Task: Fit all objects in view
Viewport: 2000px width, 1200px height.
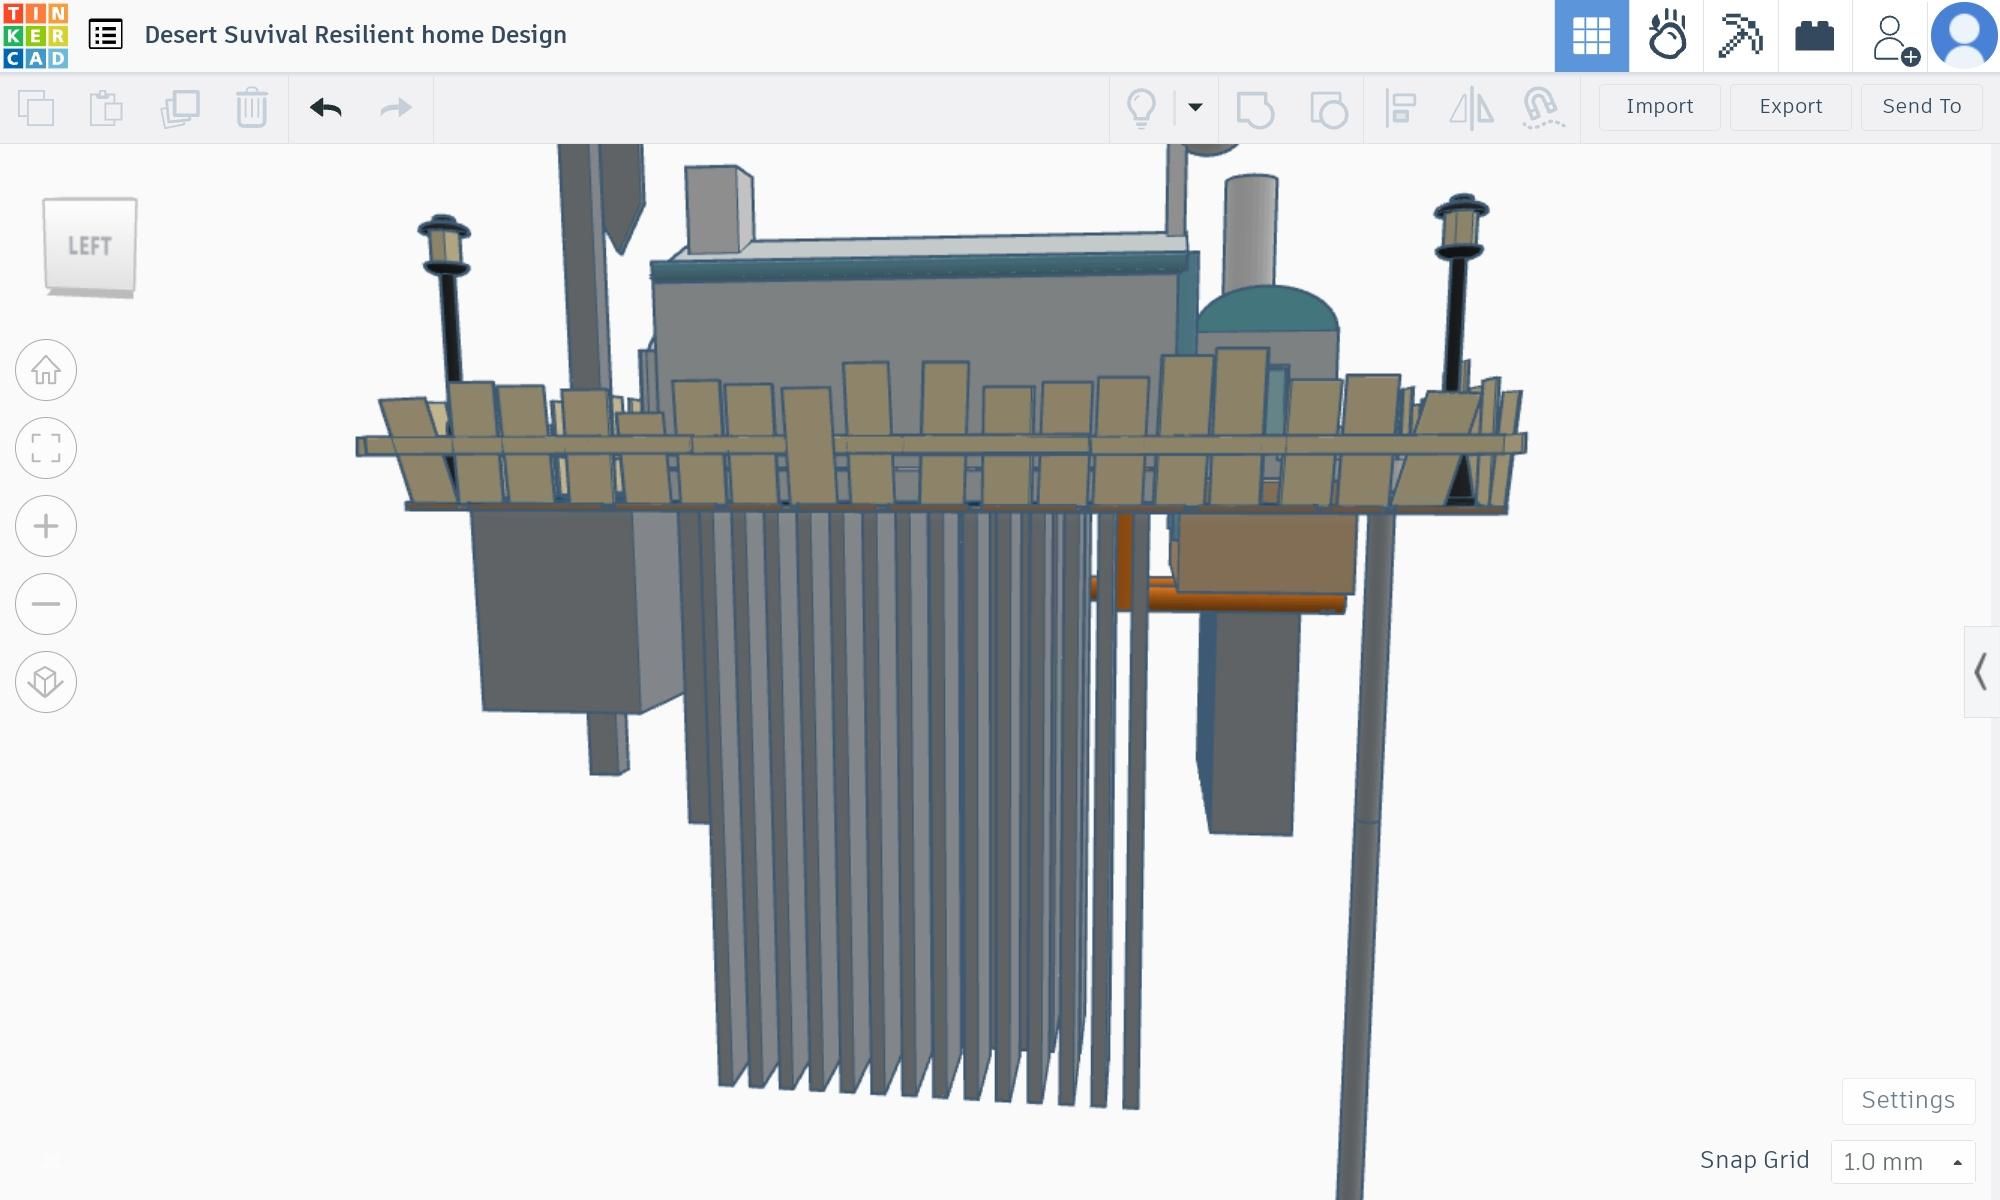Action: pyautogui.click(x=46, y=448)
